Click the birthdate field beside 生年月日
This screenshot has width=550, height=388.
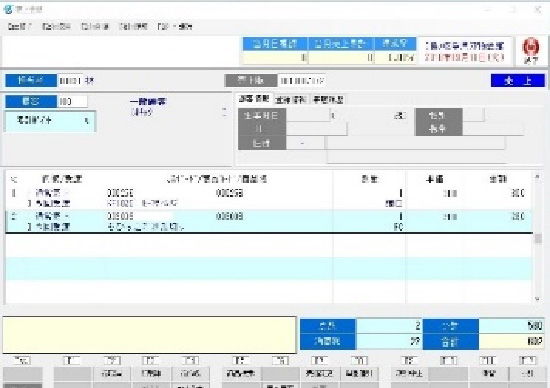point(308,115)
